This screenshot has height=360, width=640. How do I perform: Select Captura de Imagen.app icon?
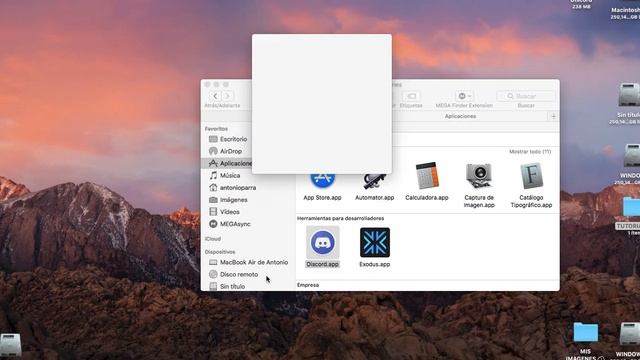coord(479,176)
